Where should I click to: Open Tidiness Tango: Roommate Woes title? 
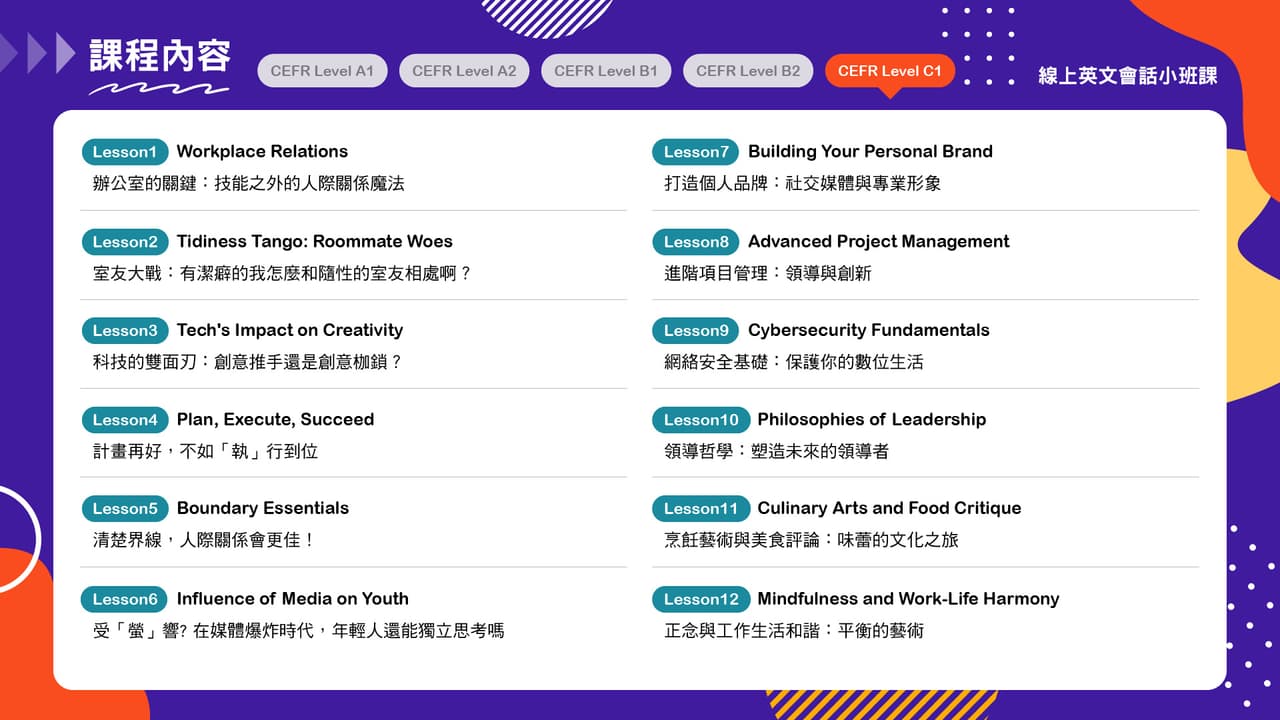coord(314,242)
